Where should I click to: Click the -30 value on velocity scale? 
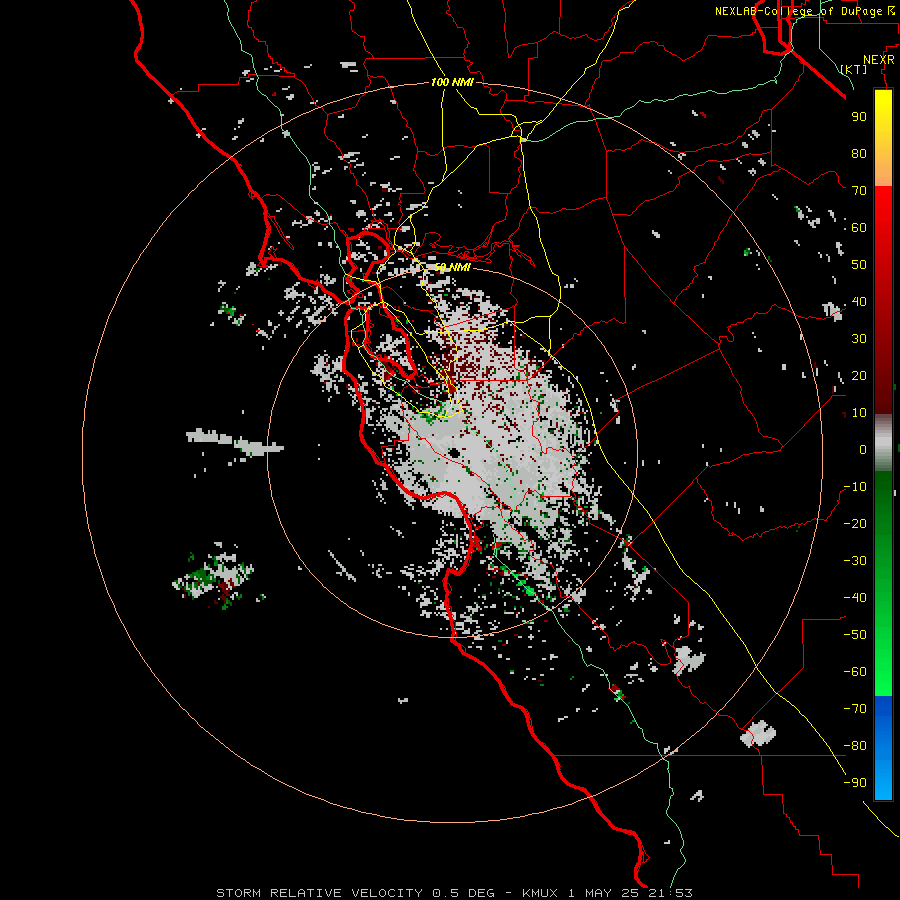tap(855, 561)
